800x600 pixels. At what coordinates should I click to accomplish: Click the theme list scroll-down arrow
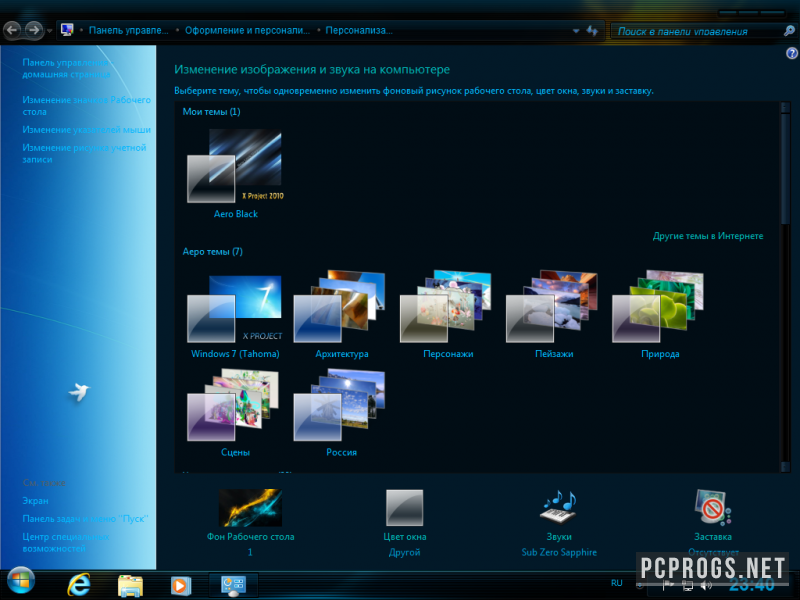point(785,467)
